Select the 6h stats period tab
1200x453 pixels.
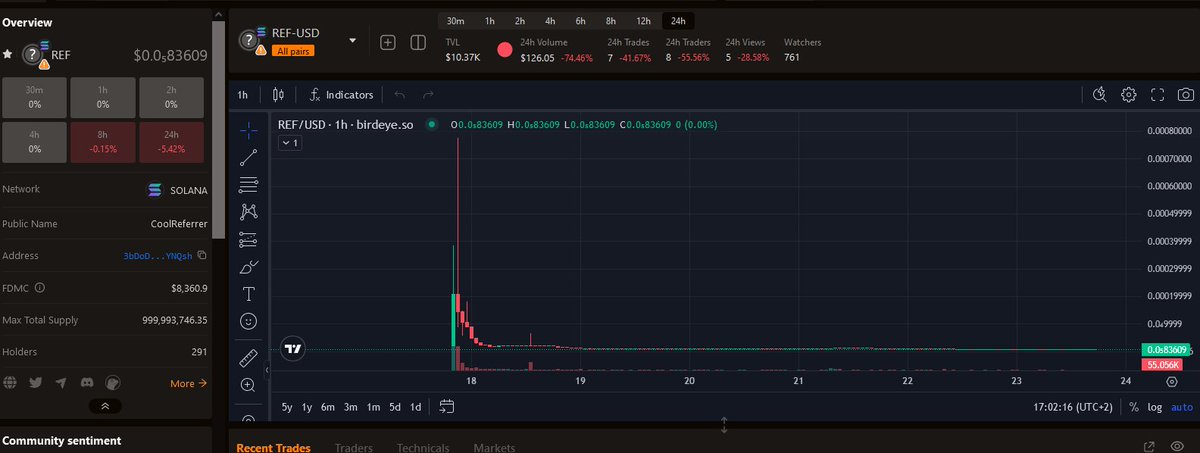[580, 21]
